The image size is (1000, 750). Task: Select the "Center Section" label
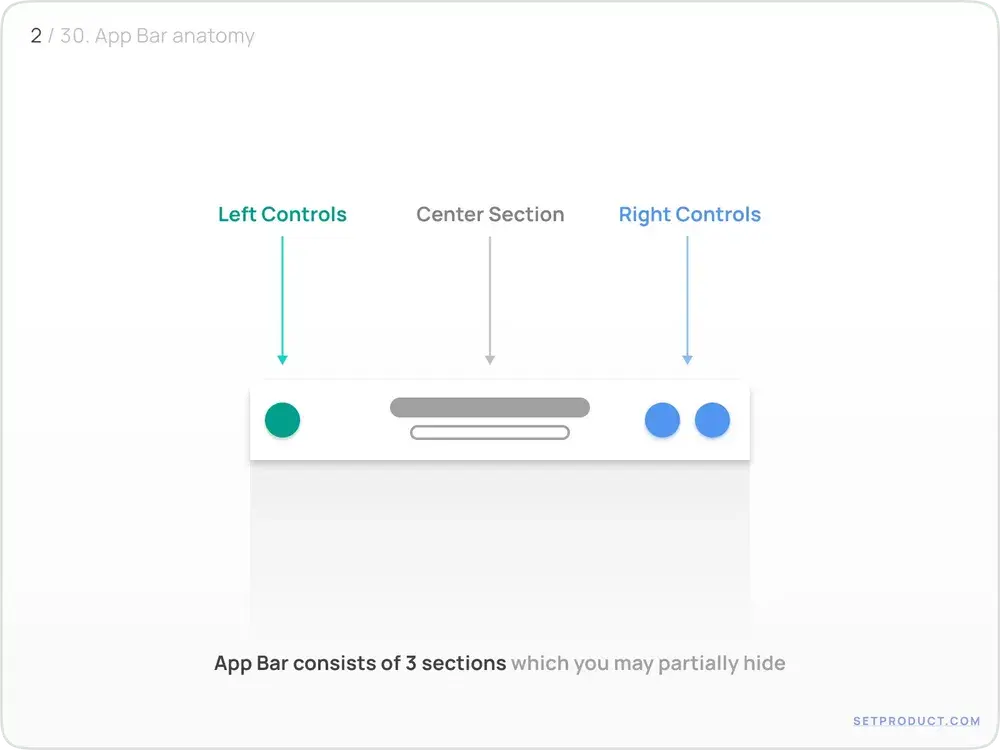pos(490,214)
